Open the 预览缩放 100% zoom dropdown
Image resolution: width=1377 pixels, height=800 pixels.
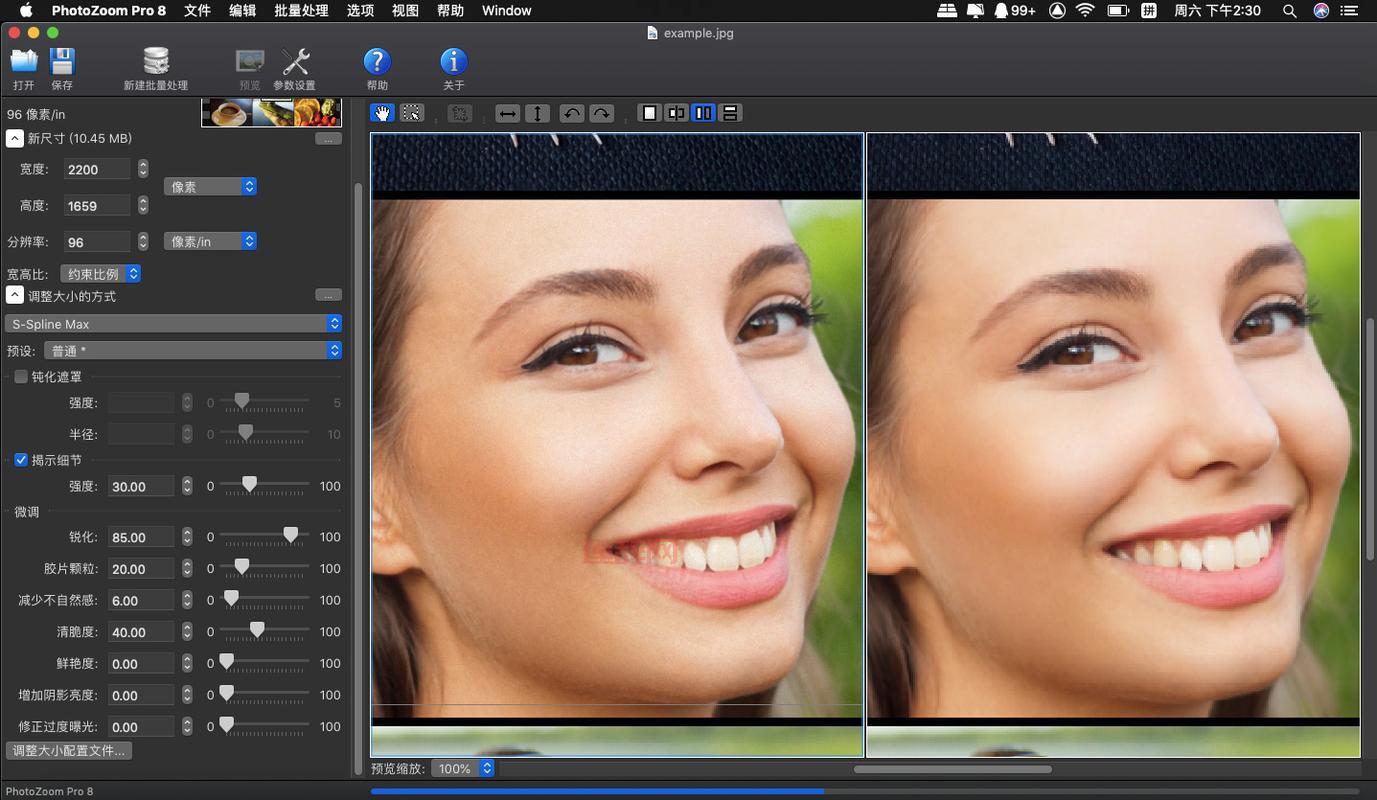(463, 768)
